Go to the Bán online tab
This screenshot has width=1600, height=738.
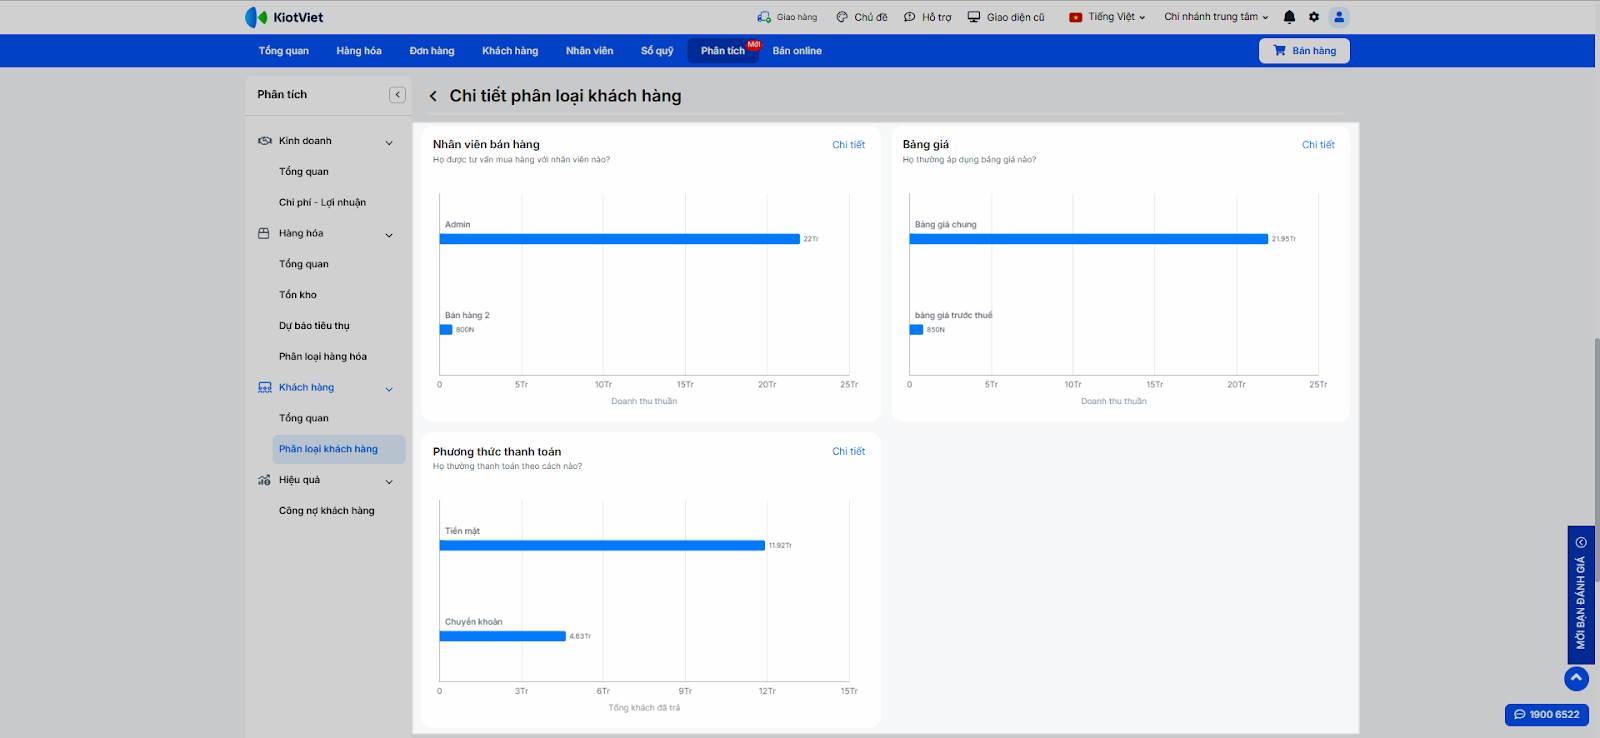(797, 51)
